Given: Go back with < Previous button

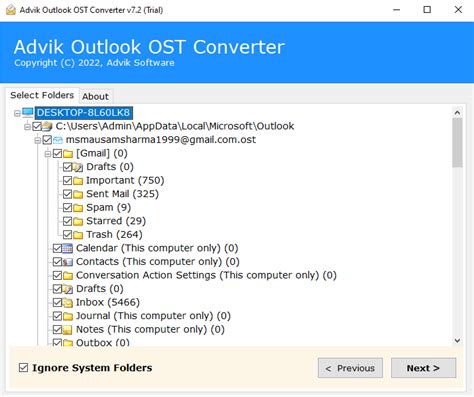Looking at the screenshot, I should pos(350,368).
